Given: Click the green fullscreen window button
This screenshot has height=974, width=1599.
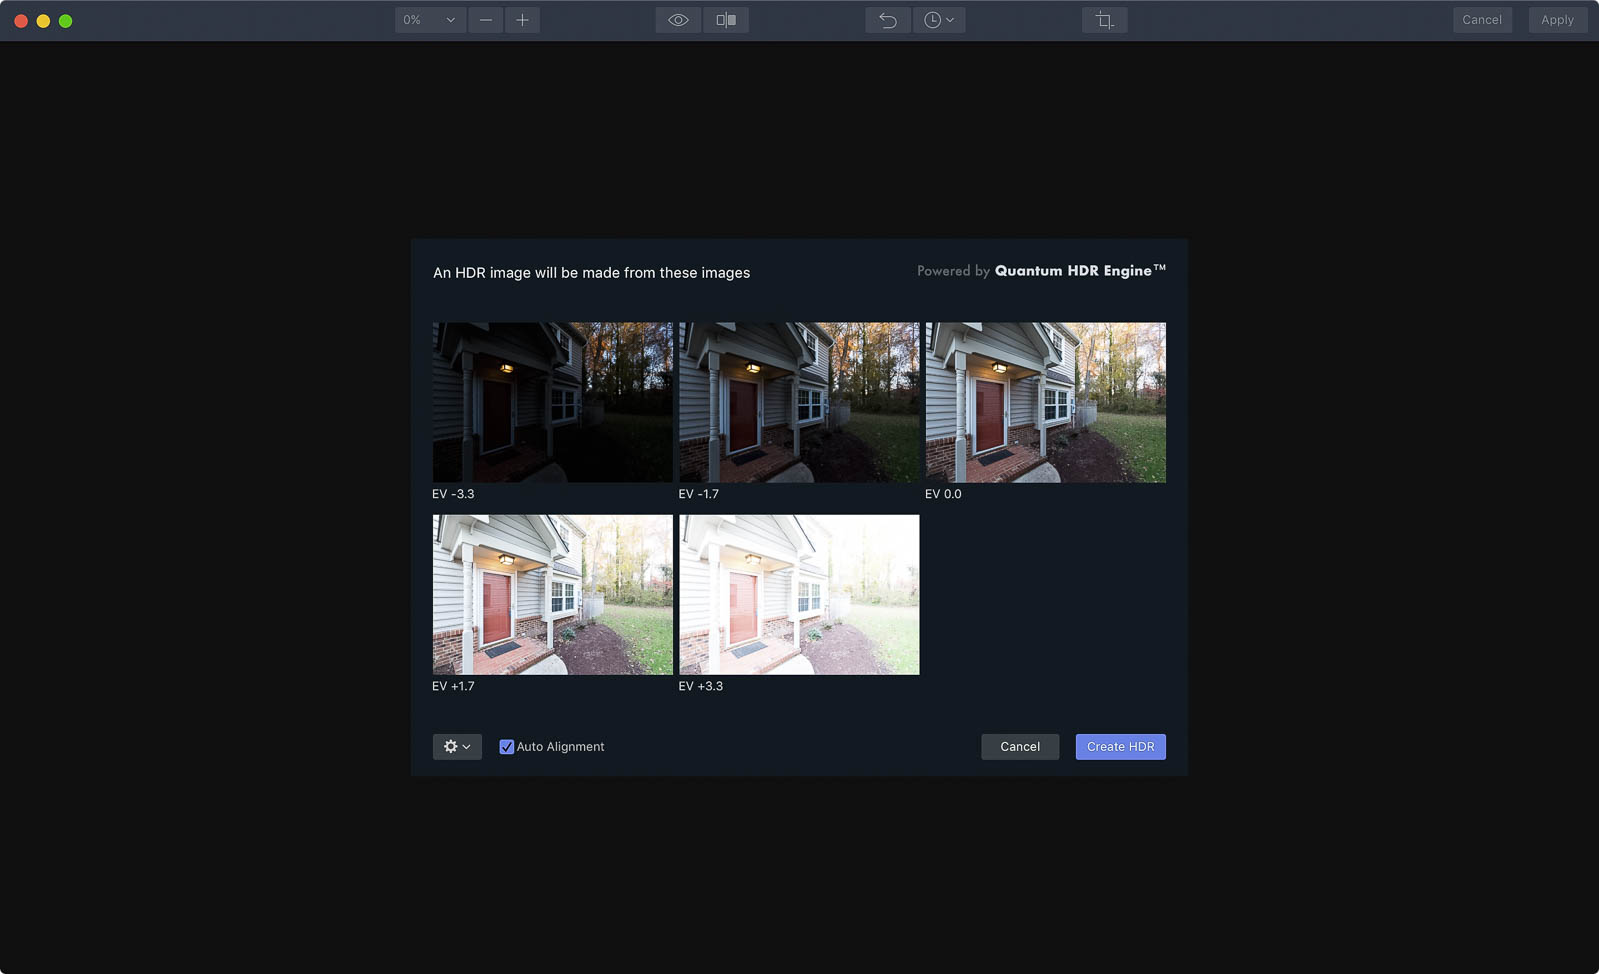Looking at the screenshot, I should [x=66, y=21].
